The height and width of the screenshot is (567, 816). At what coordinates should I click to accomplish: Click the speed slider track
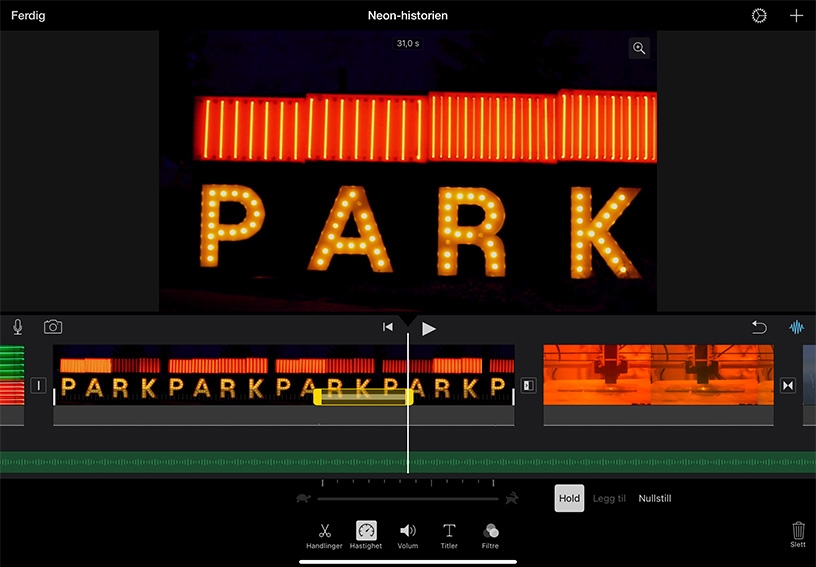pos(408,498)
